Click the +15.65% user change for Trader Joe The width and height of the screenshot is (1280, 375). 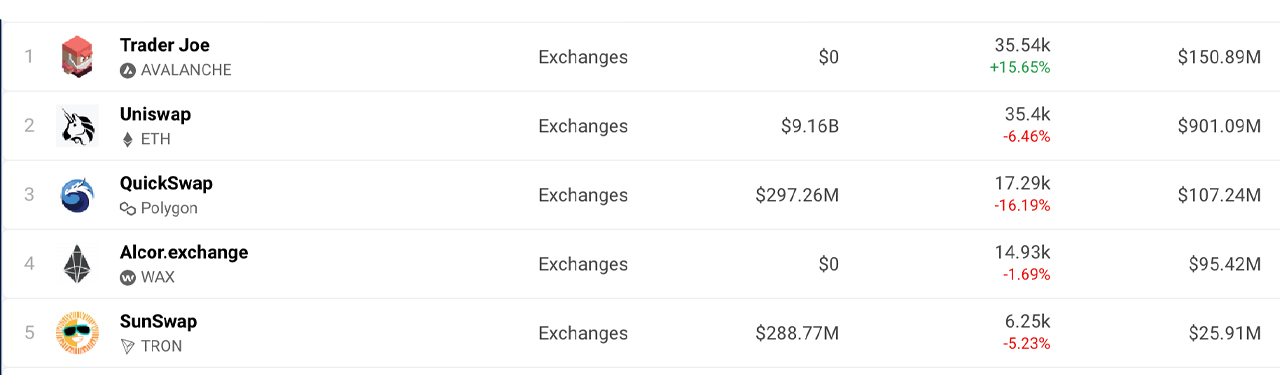[1022, 67]
